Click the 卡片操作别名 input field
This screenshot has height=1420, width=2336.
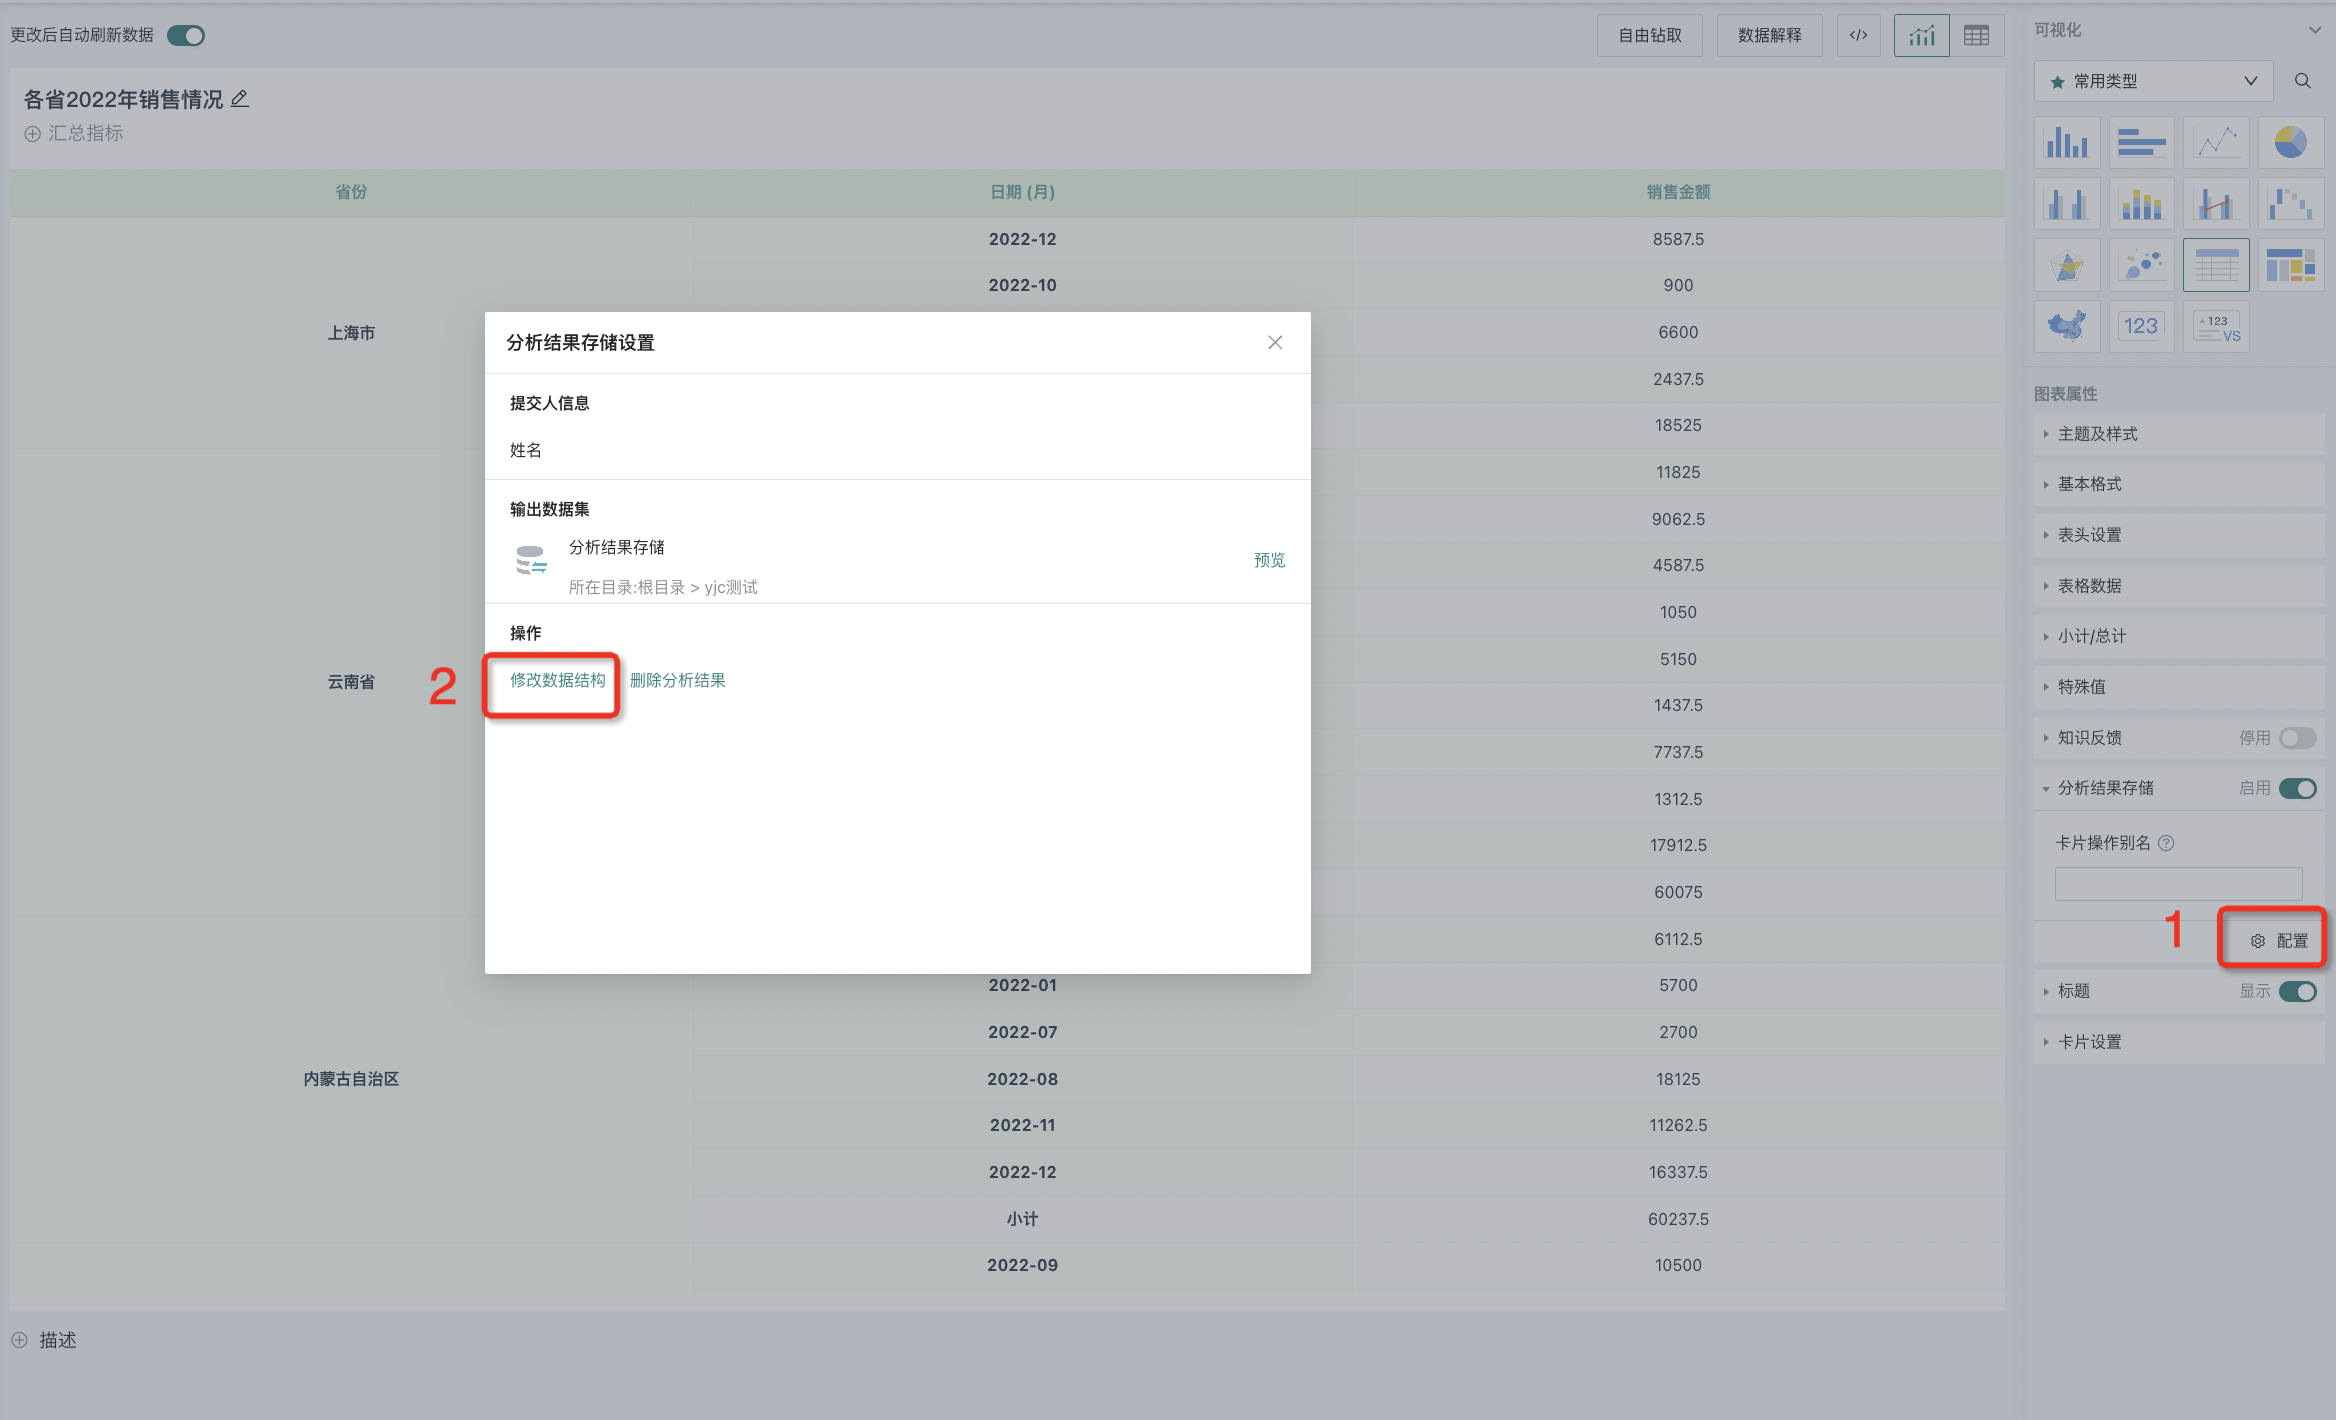[2178, 884]
